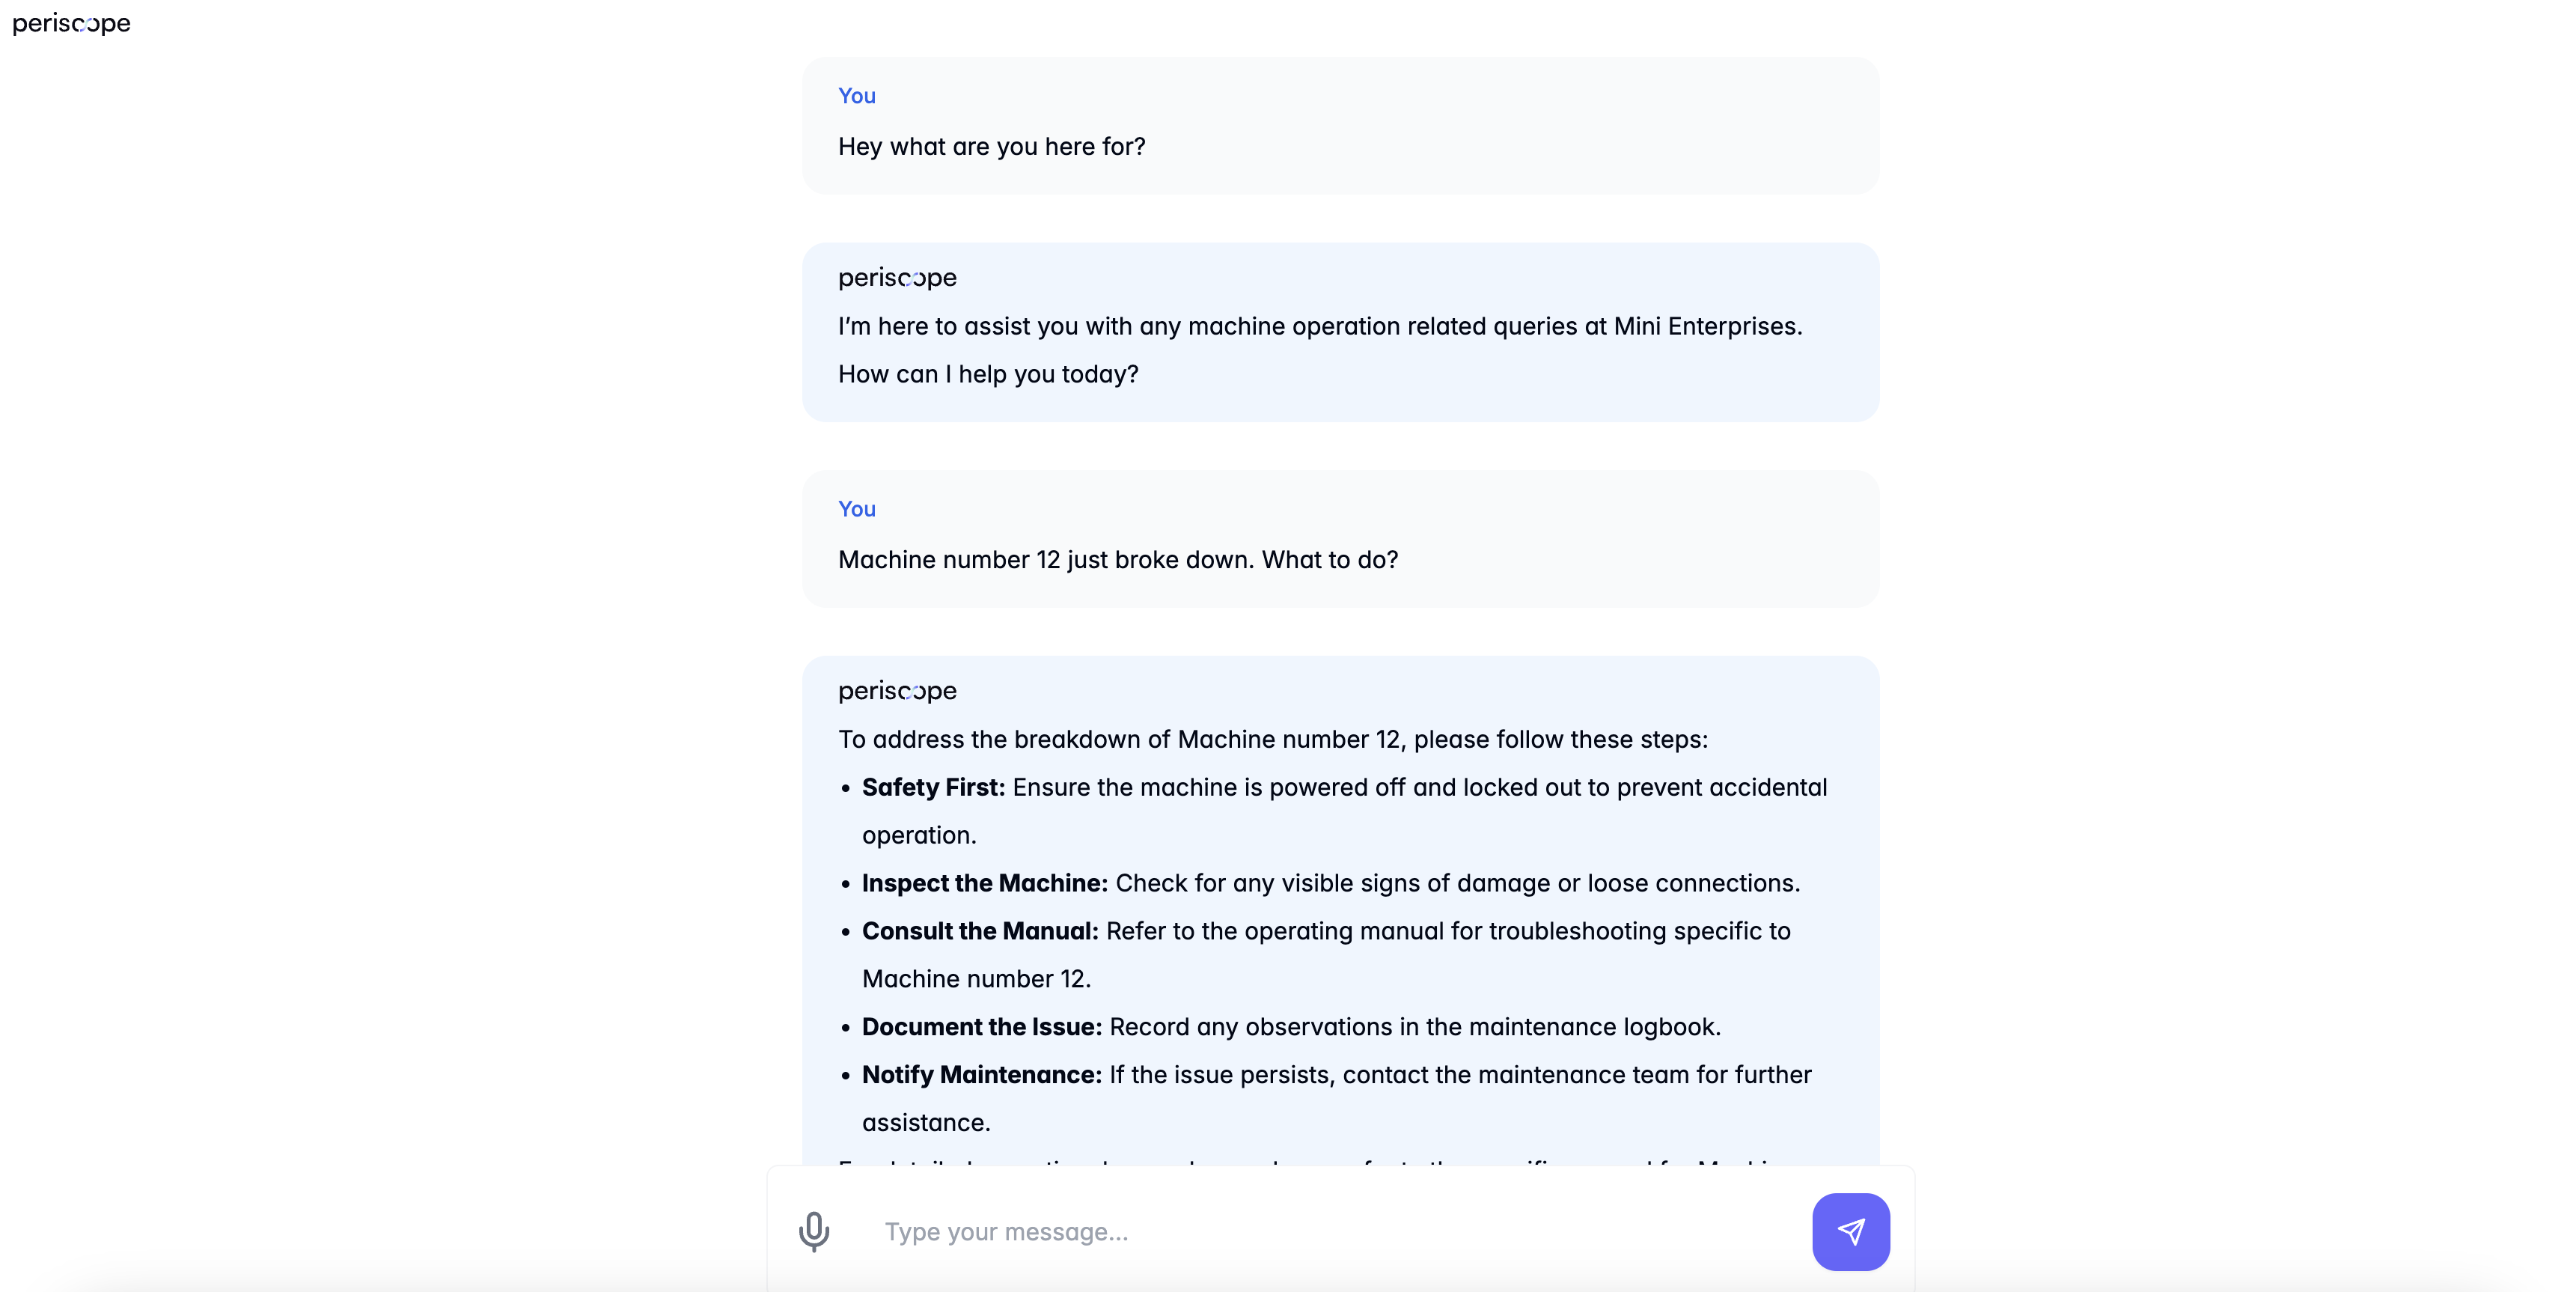2576x1292 pixels.
Task: Click the 'Notify Maintenance' bullet entry
Action: (1336, 1075)
